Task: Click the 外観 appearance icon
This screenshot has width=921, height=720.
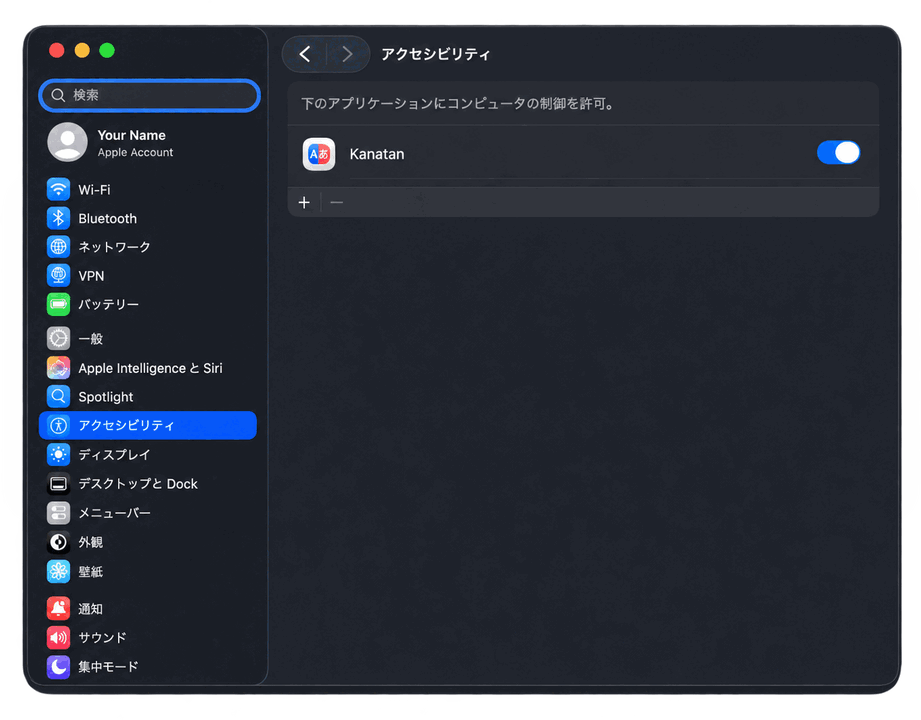Action: 58,541
